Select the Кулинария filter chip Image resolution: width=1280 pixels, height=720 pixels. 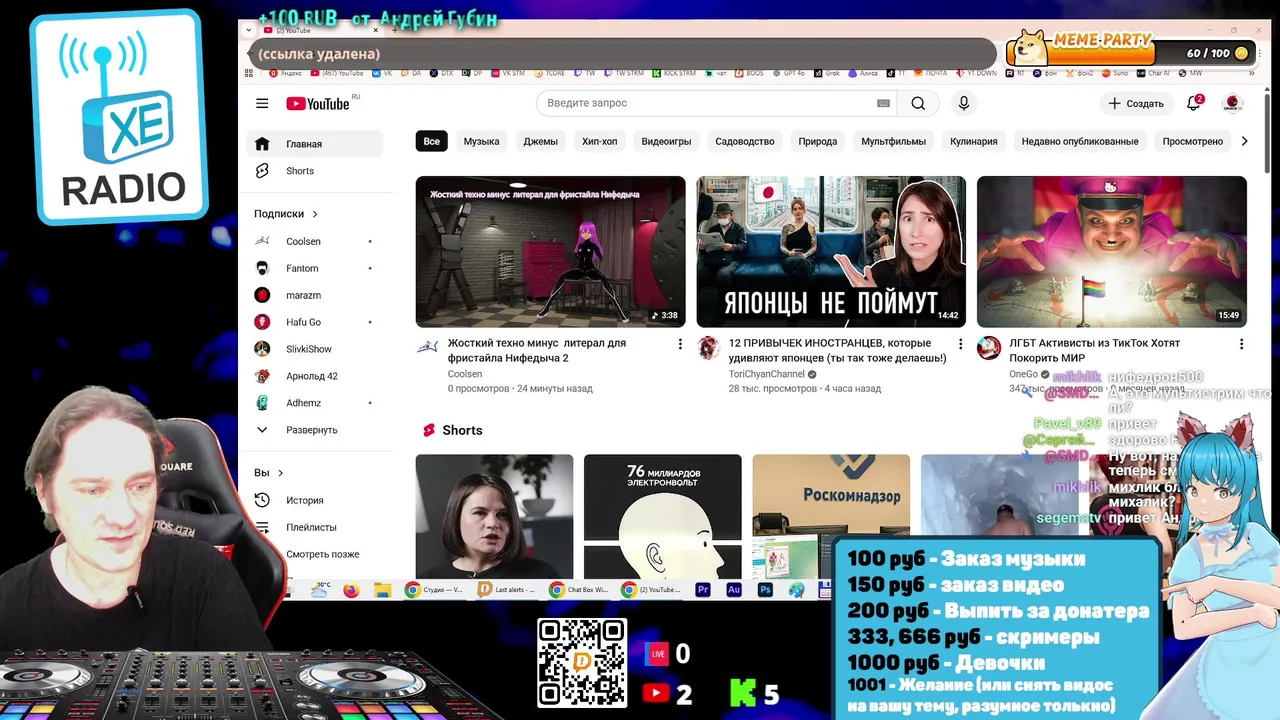coord(974,142)
